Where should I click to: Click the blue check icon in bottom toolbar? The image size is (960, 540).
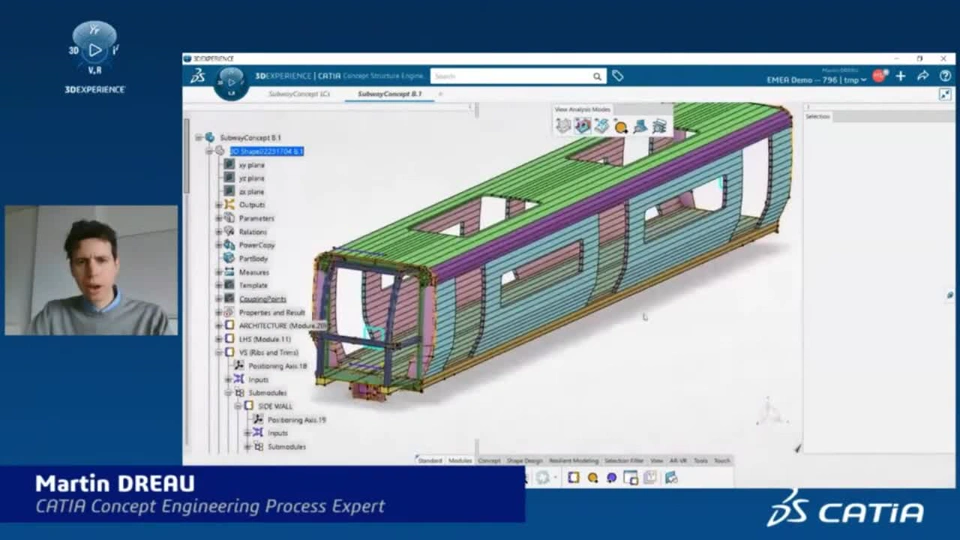click(671, 478)
